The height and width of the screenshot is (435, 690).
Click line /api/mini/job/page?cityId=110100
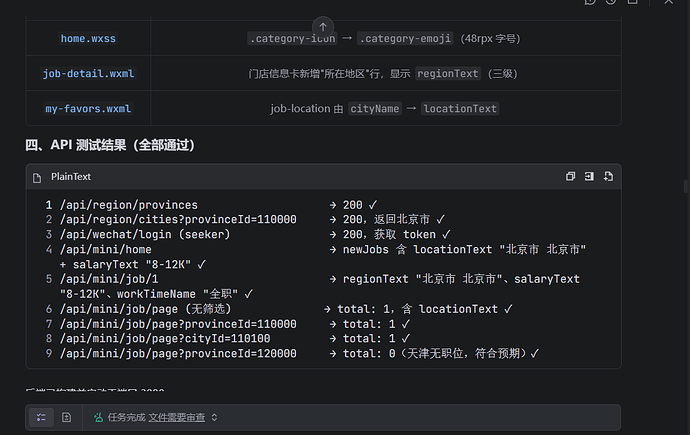coord(165,339)
